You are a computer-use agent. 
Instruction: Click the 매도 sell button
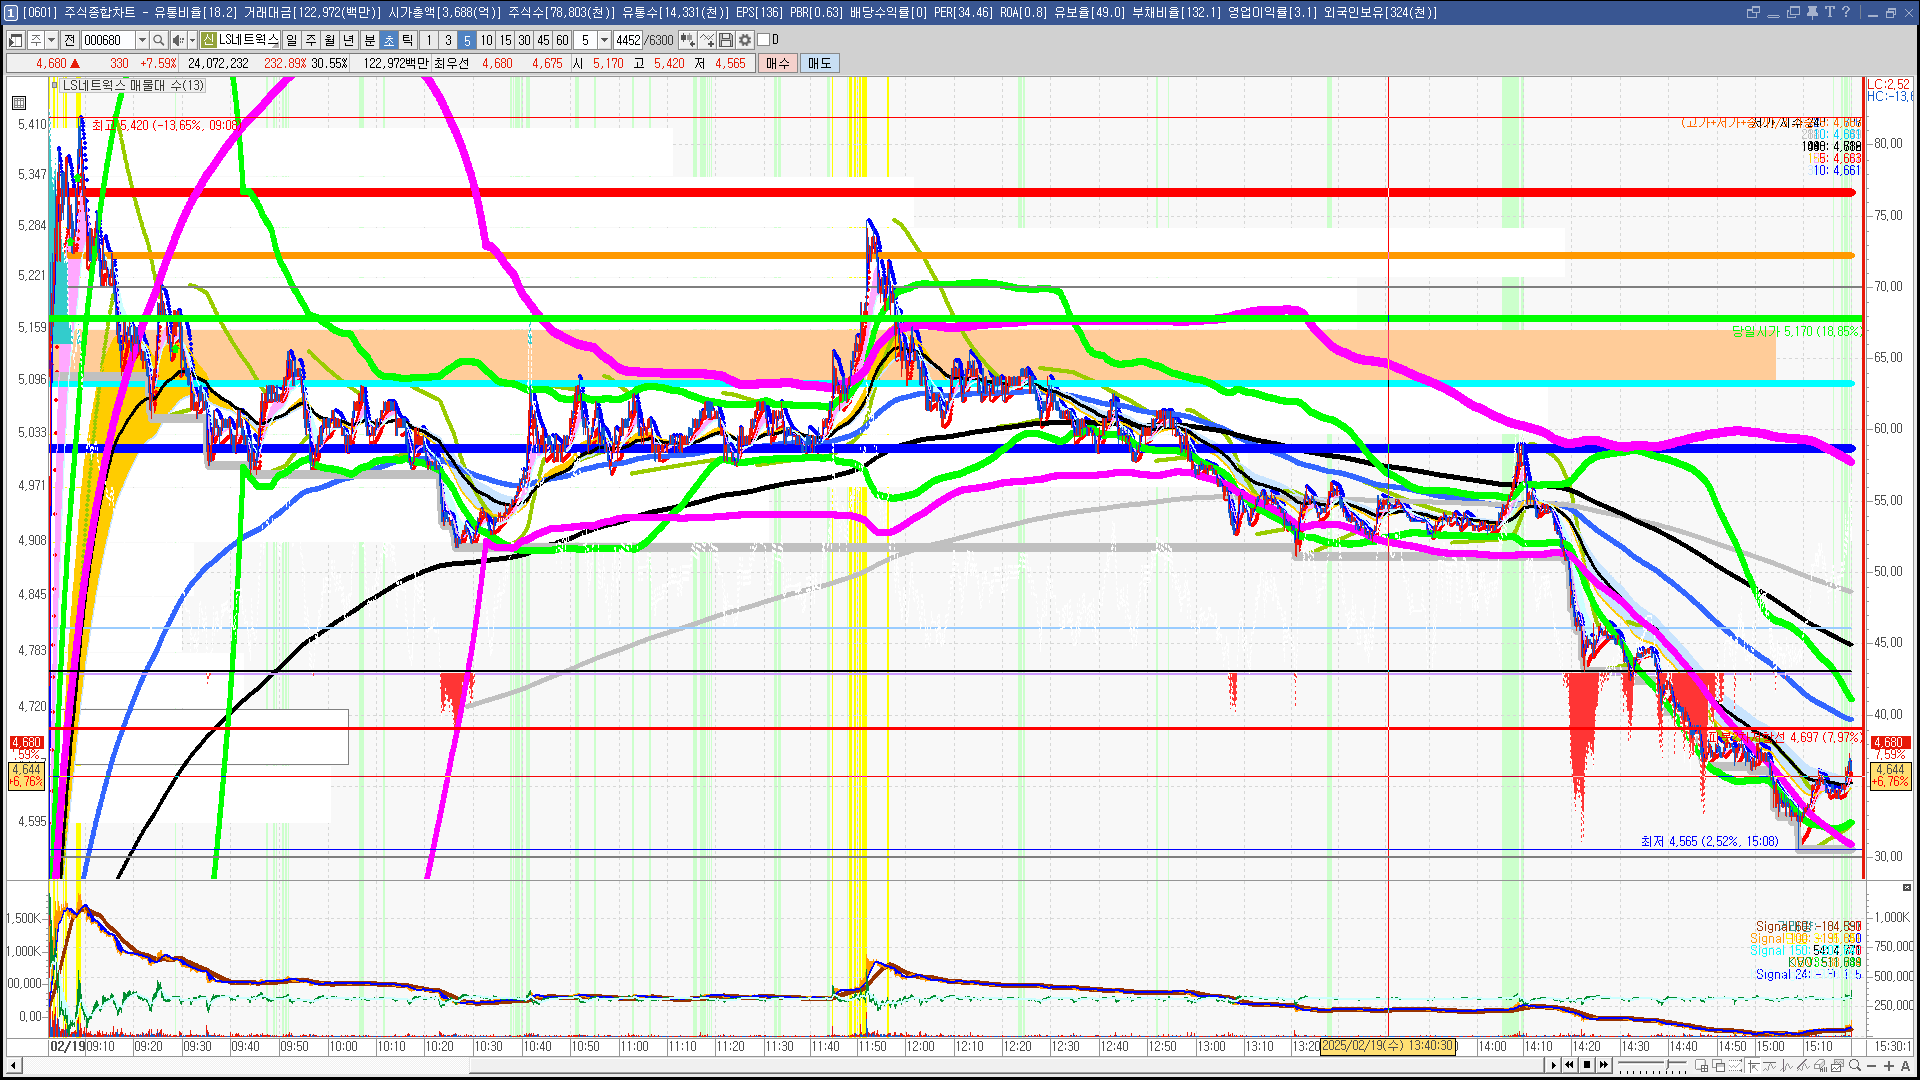click(x=819, y=63)
